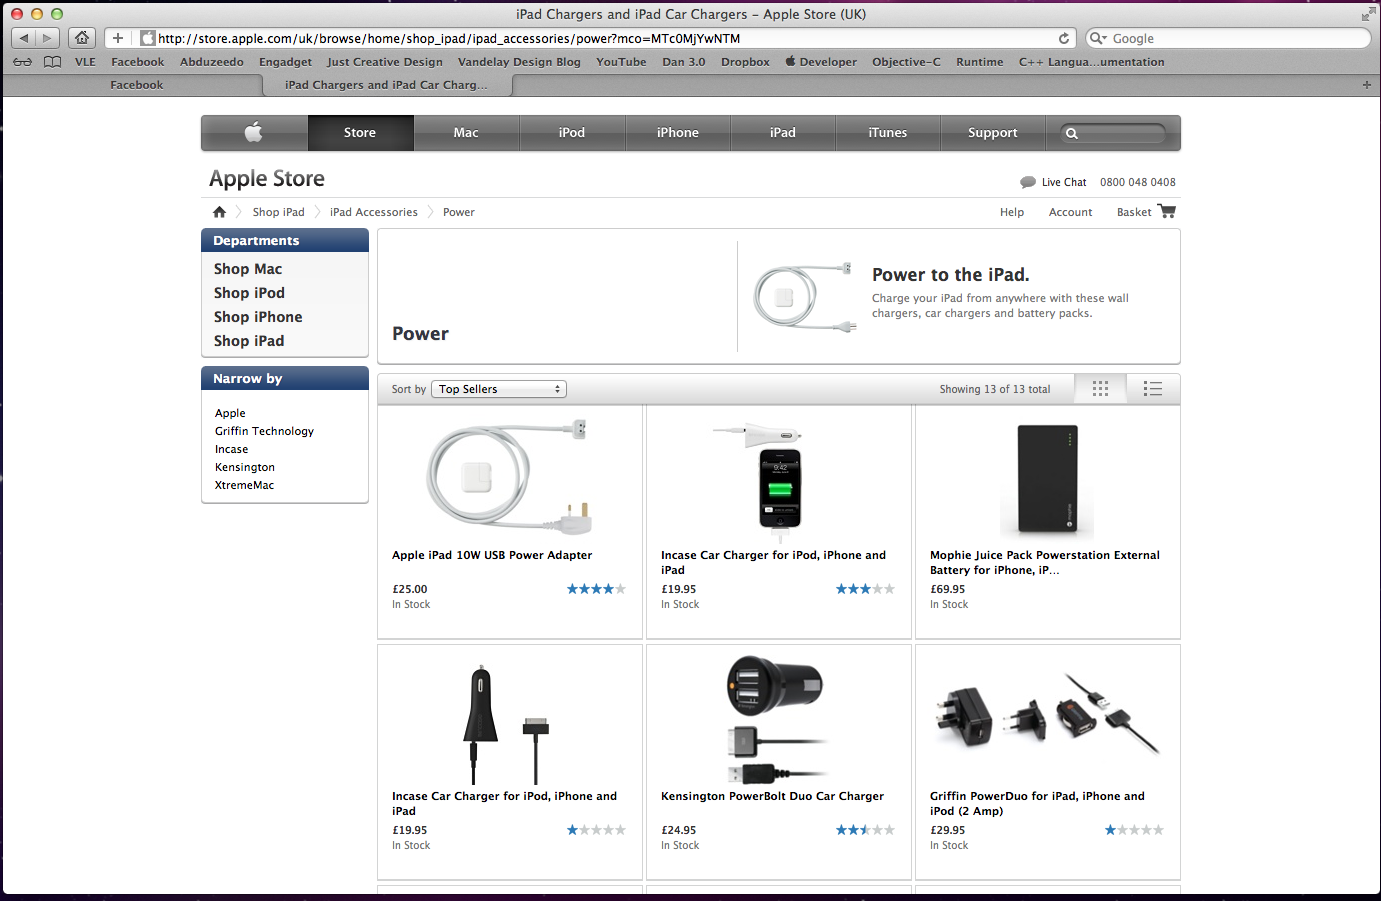Narrow results by XtremeMac
This screenshot has height=901, width=1381.
point(244,485)
